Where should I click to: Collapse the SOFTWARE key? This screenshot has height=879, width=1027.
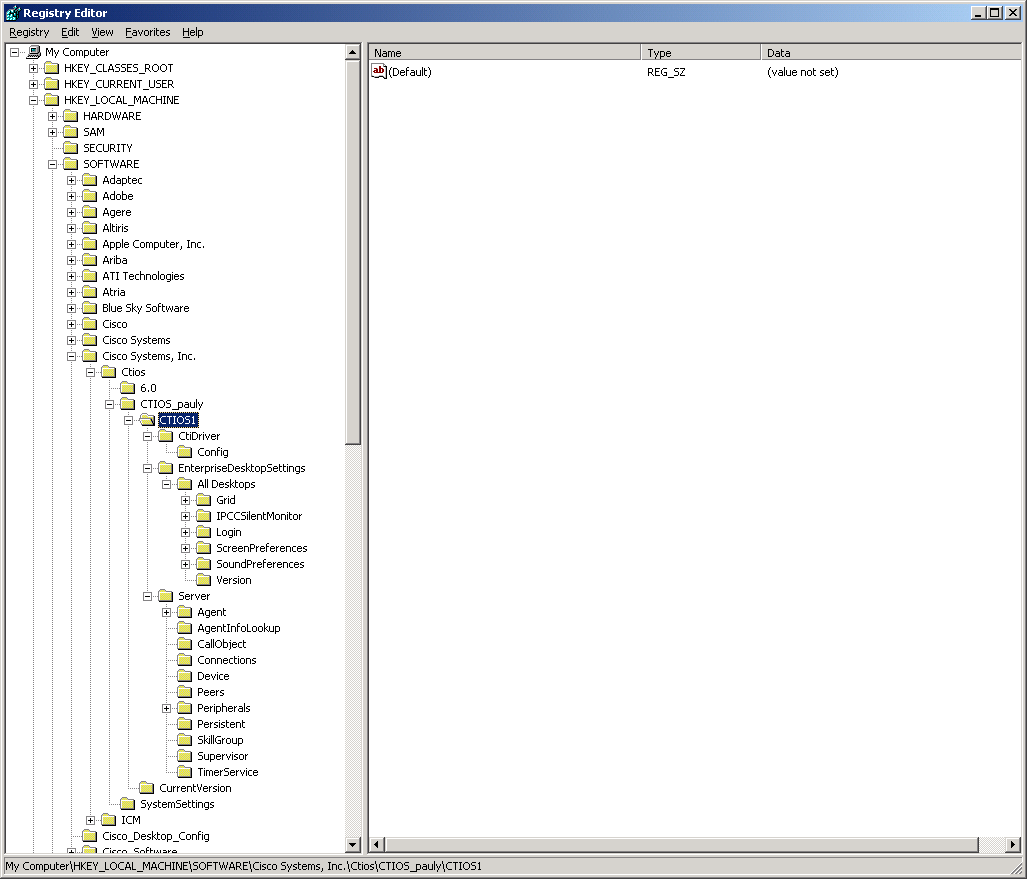pyautogui.click(x=52, y=164)
